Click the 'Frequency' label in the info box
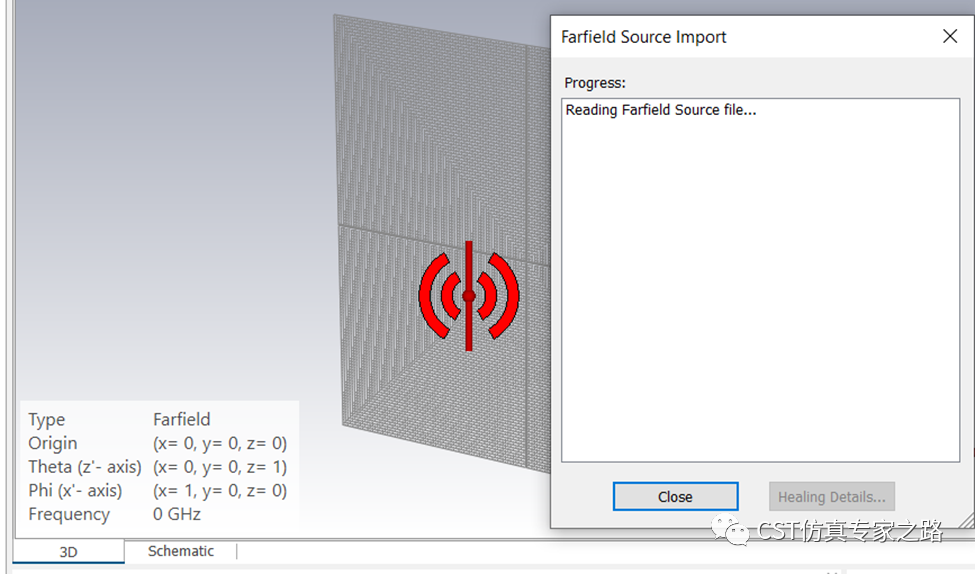This screenshot has width=975, height=574. (69, 514)
